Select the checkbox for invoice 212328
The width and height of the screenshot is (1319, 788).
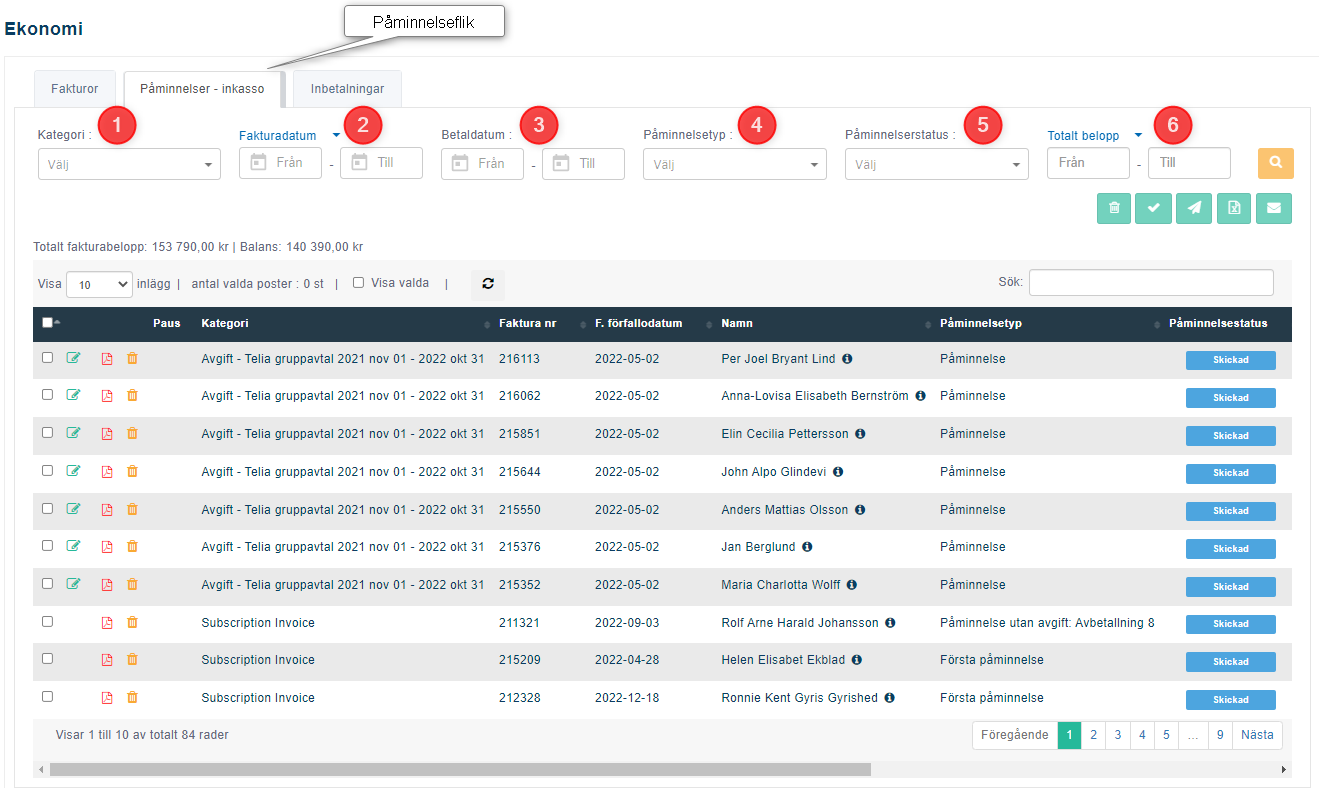pos(47,697)
